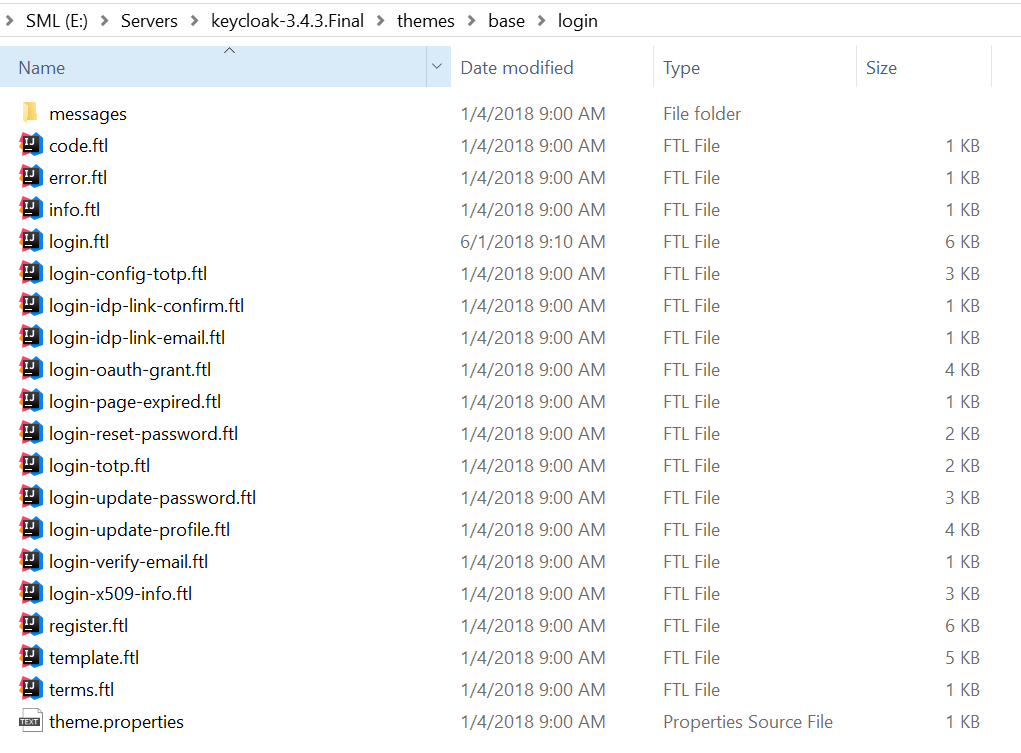Click the theme.properties text file icon
Viewport: 1021px width, 753px height.
(x=31, y=720)
